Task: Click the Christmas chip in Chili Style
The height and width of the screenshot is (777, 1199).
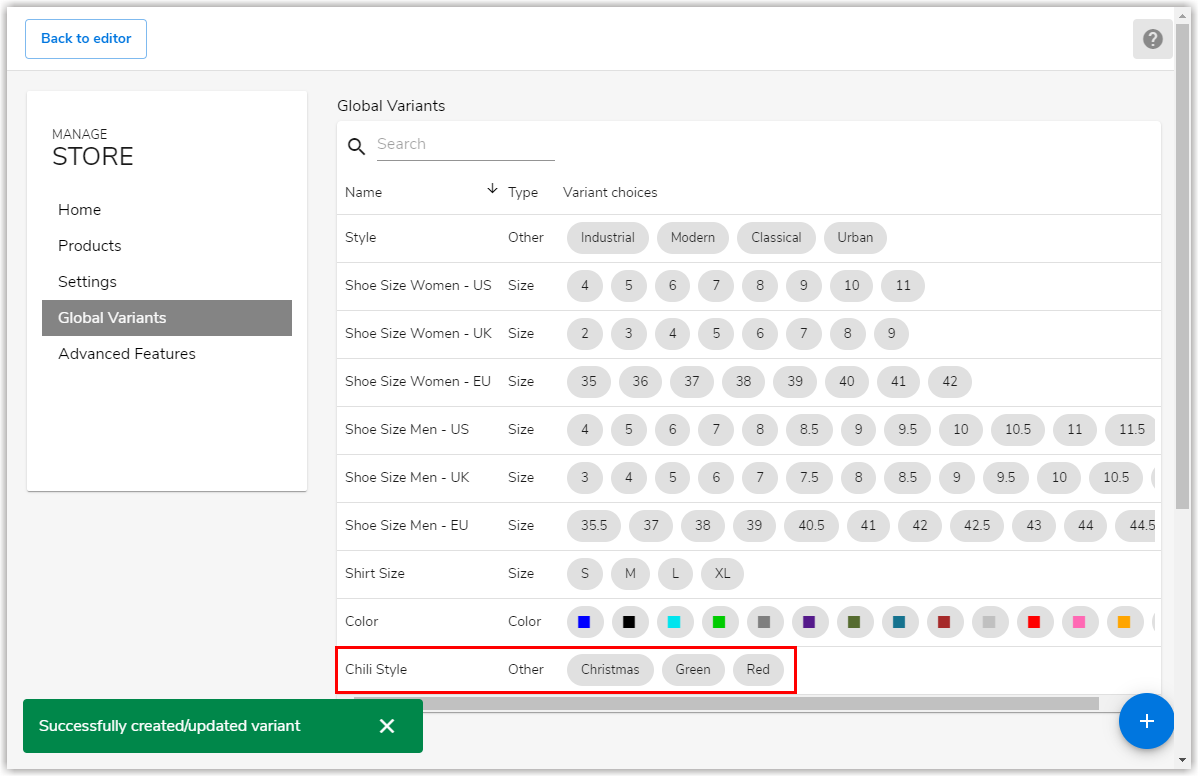Action: pos(610,670)
